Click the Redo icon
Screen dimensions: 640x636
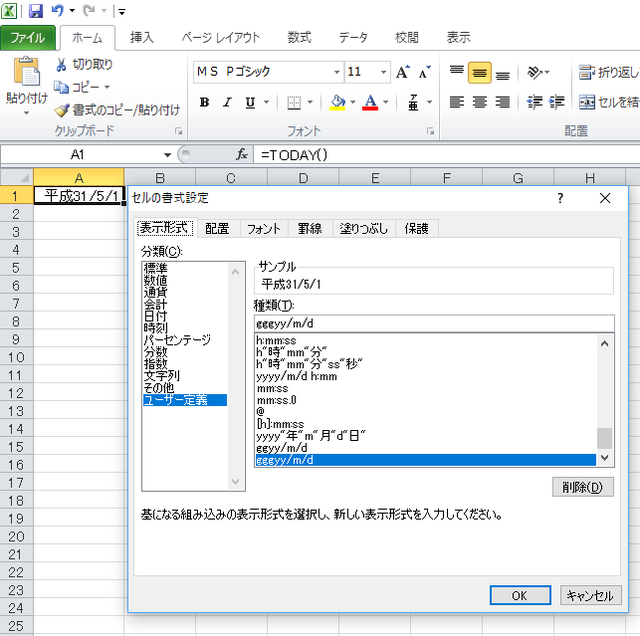[x=89, y=11]
